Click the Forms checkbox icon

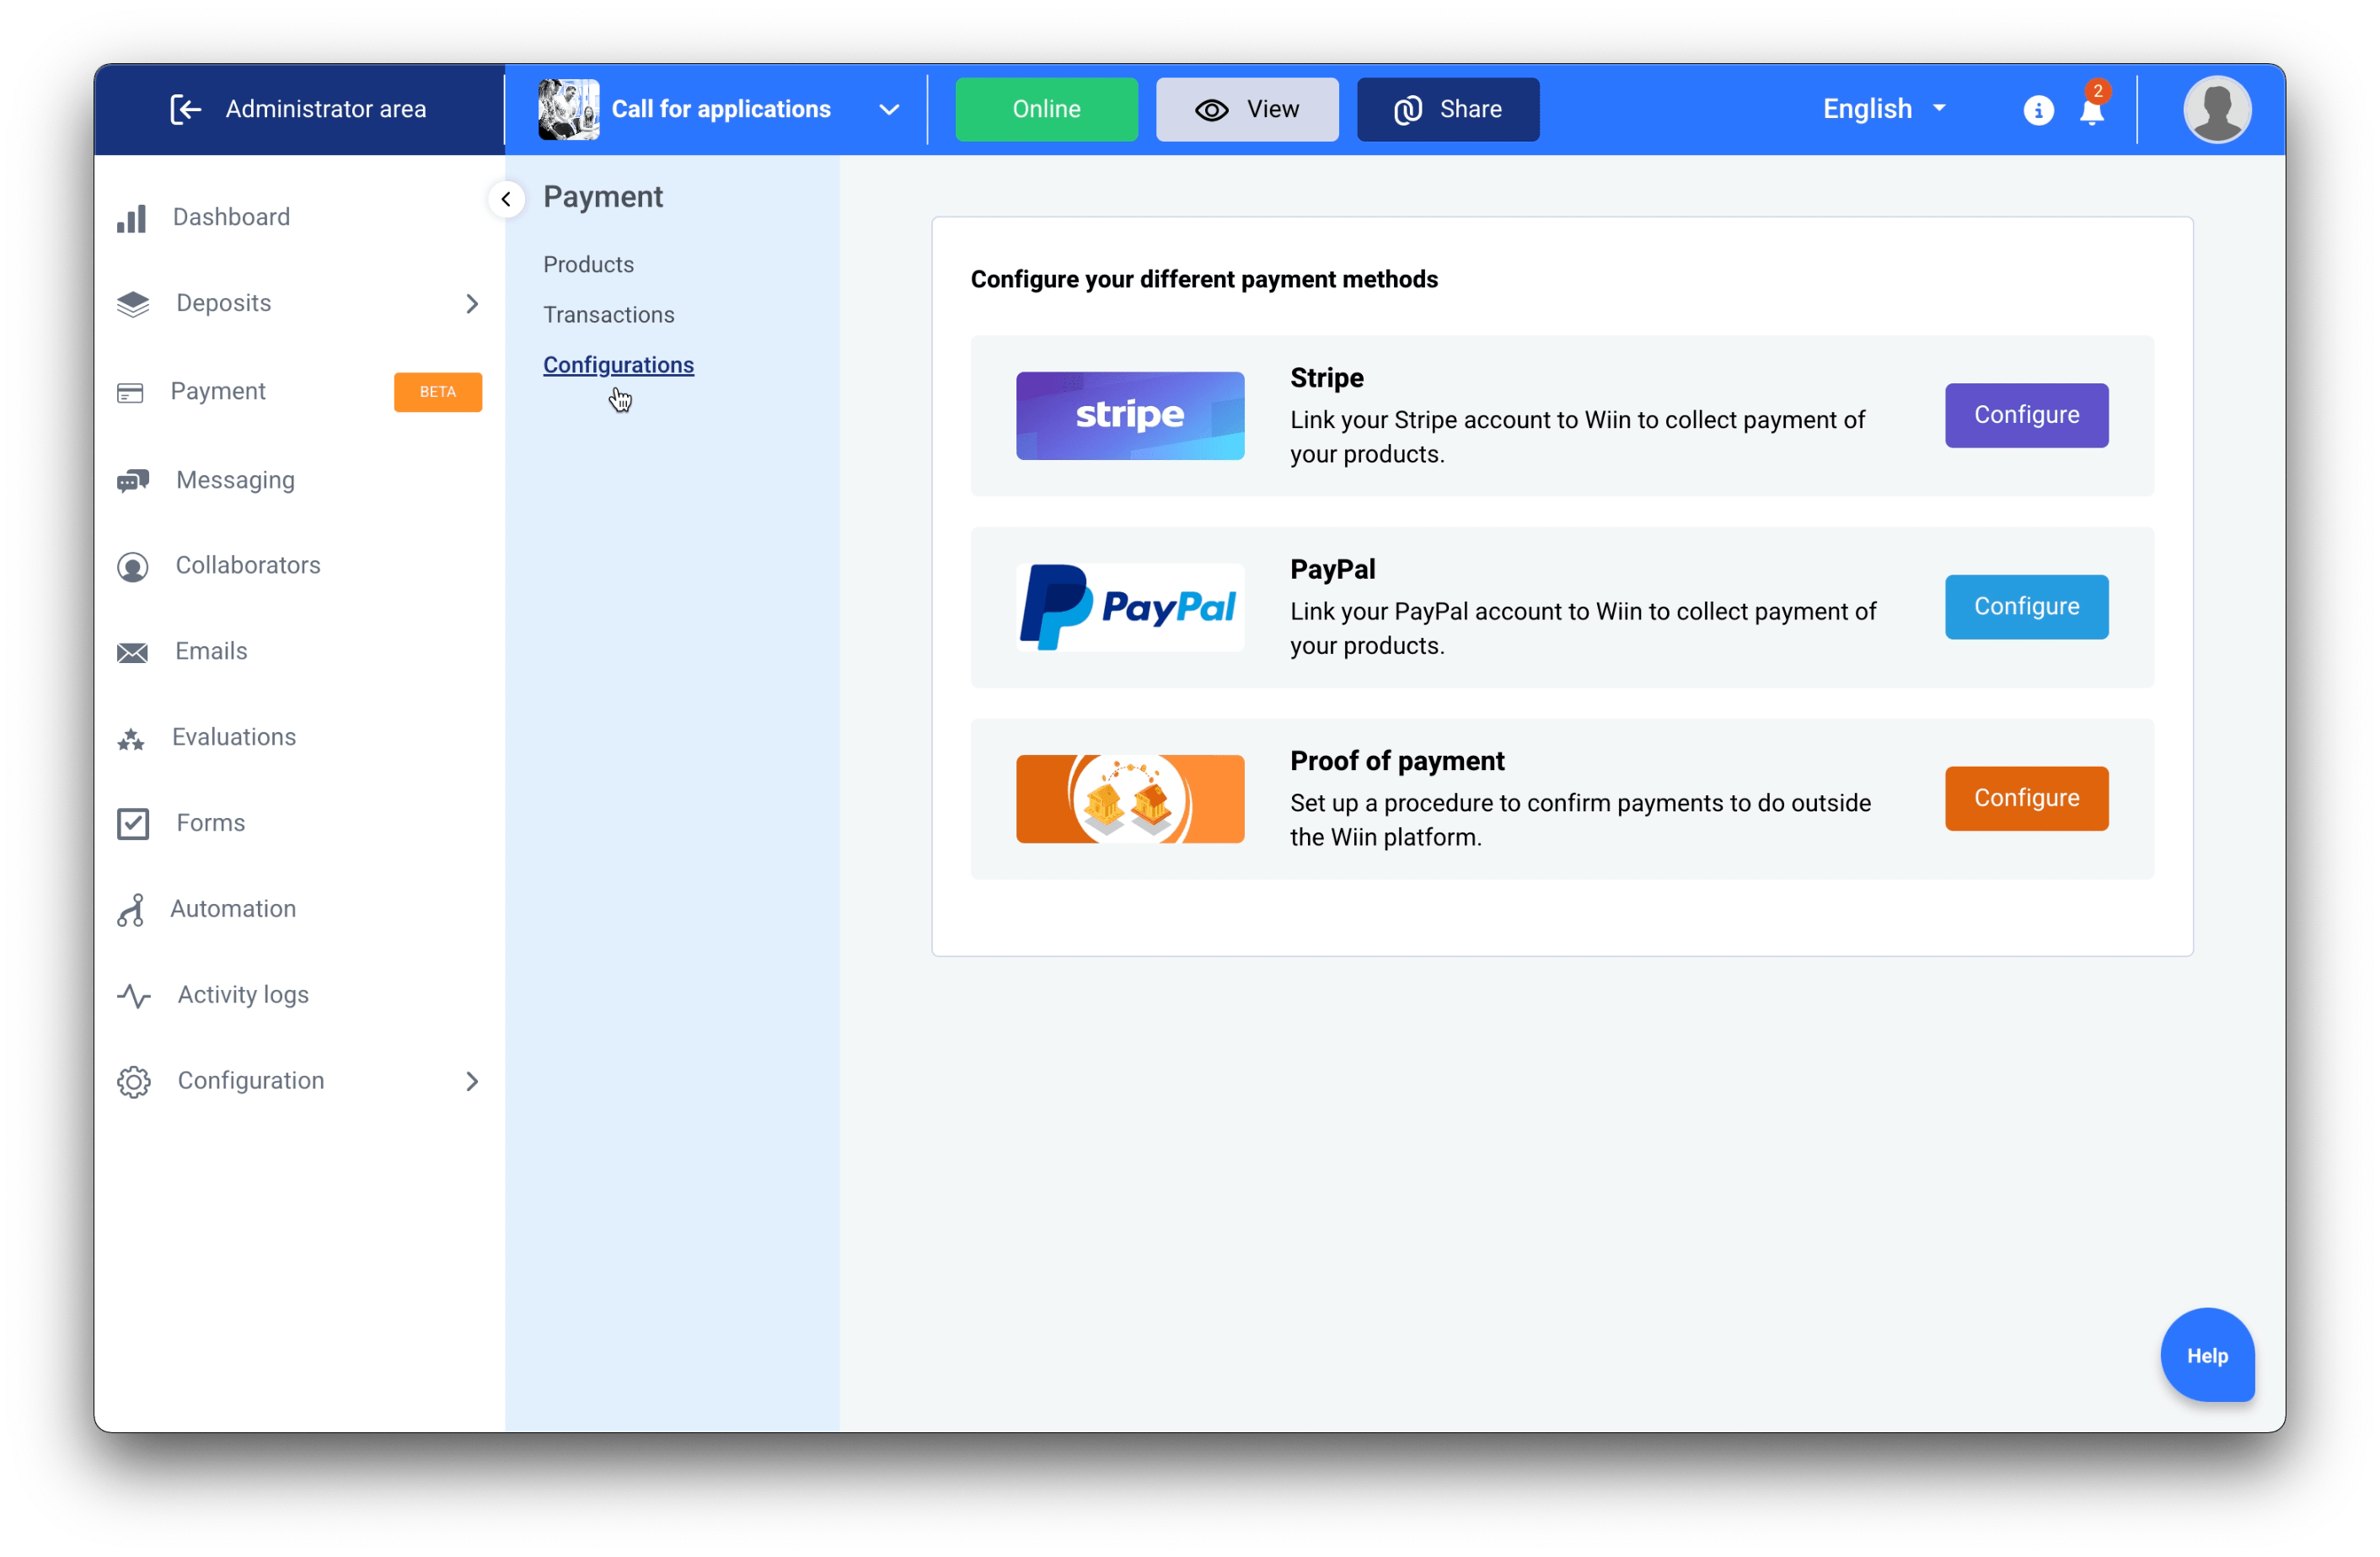(132, 823)
